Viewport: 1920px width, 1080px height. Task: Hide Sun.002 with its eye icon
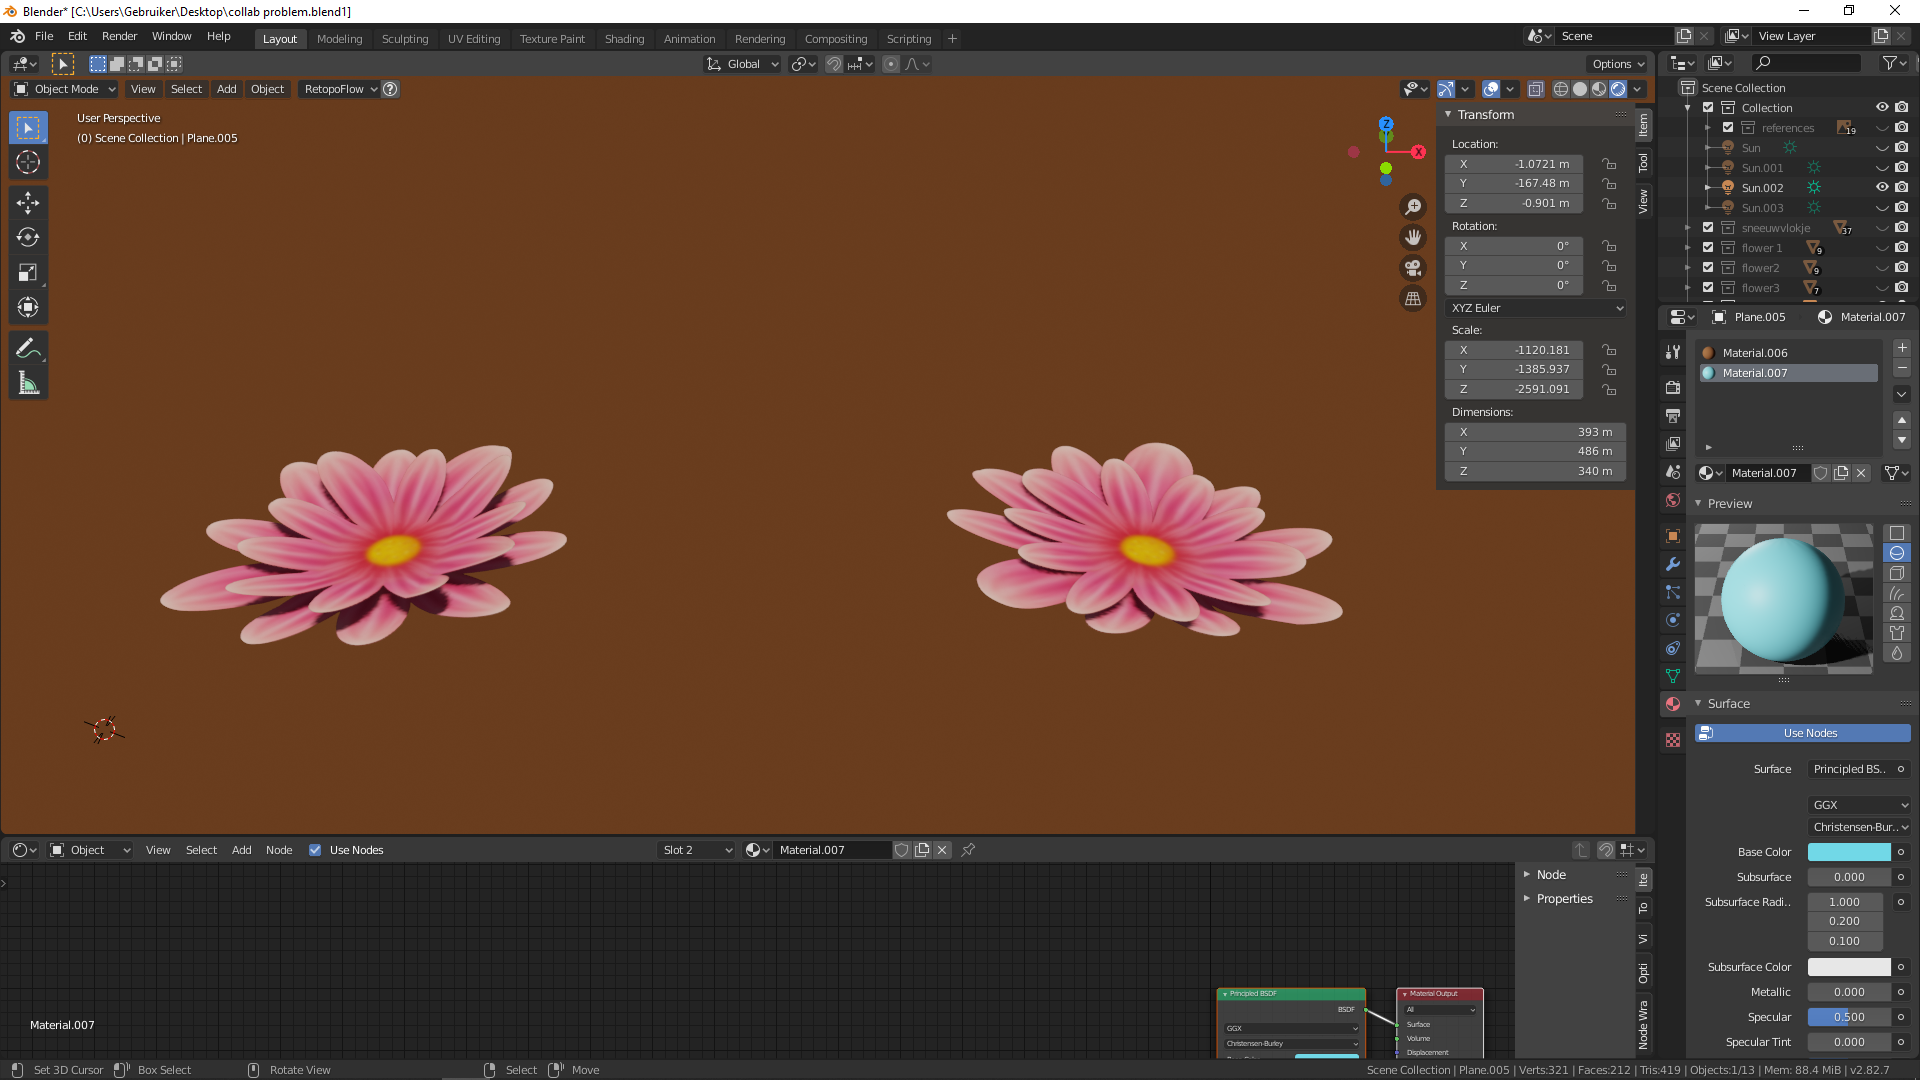point(1881,187)
